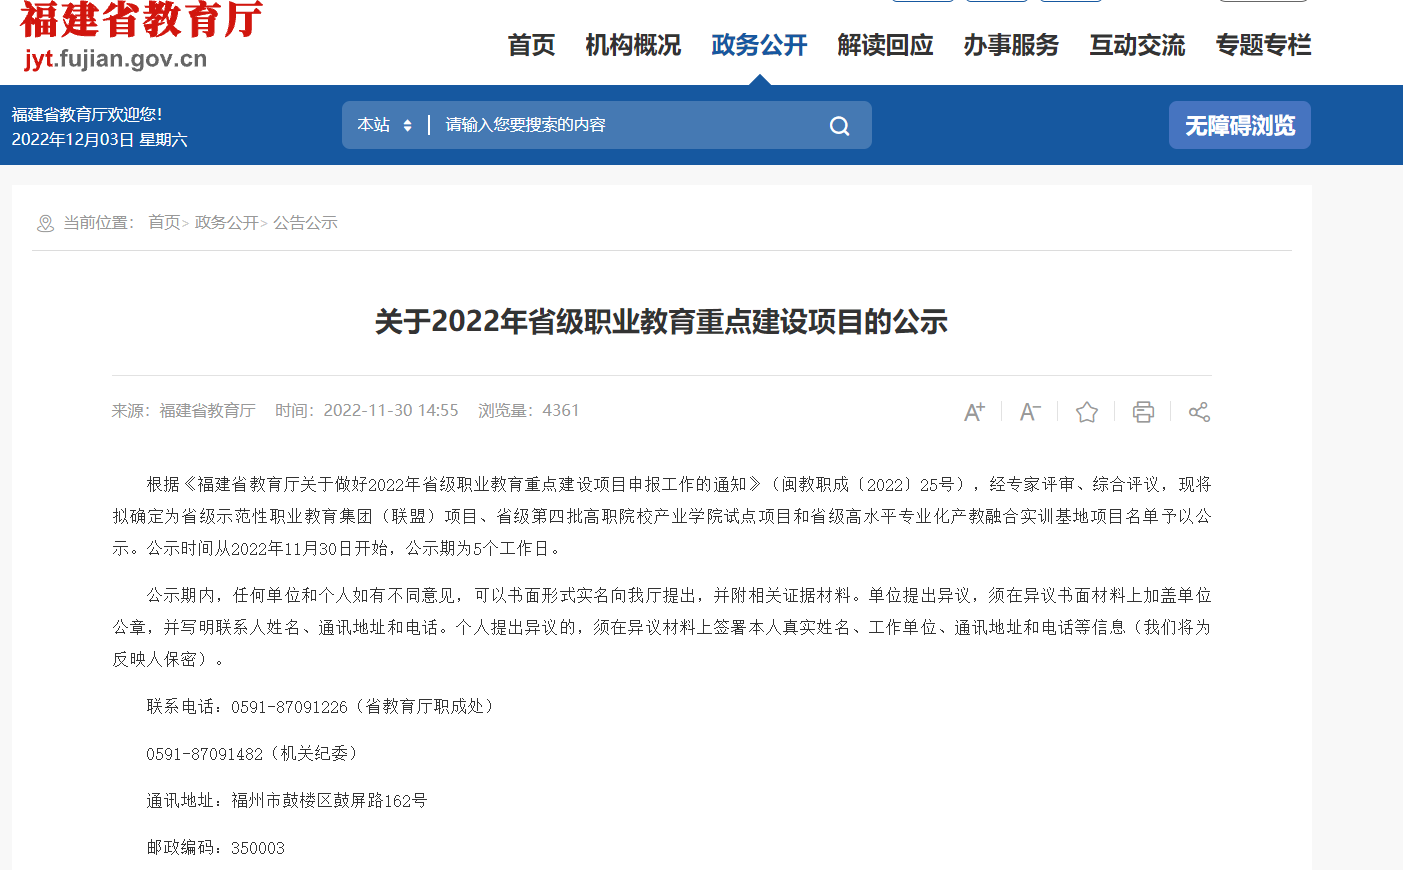The width and height of the screenshot is (1403, 870).
Task: Select the 政务公开 navigation tab
Action: (759, 45)
